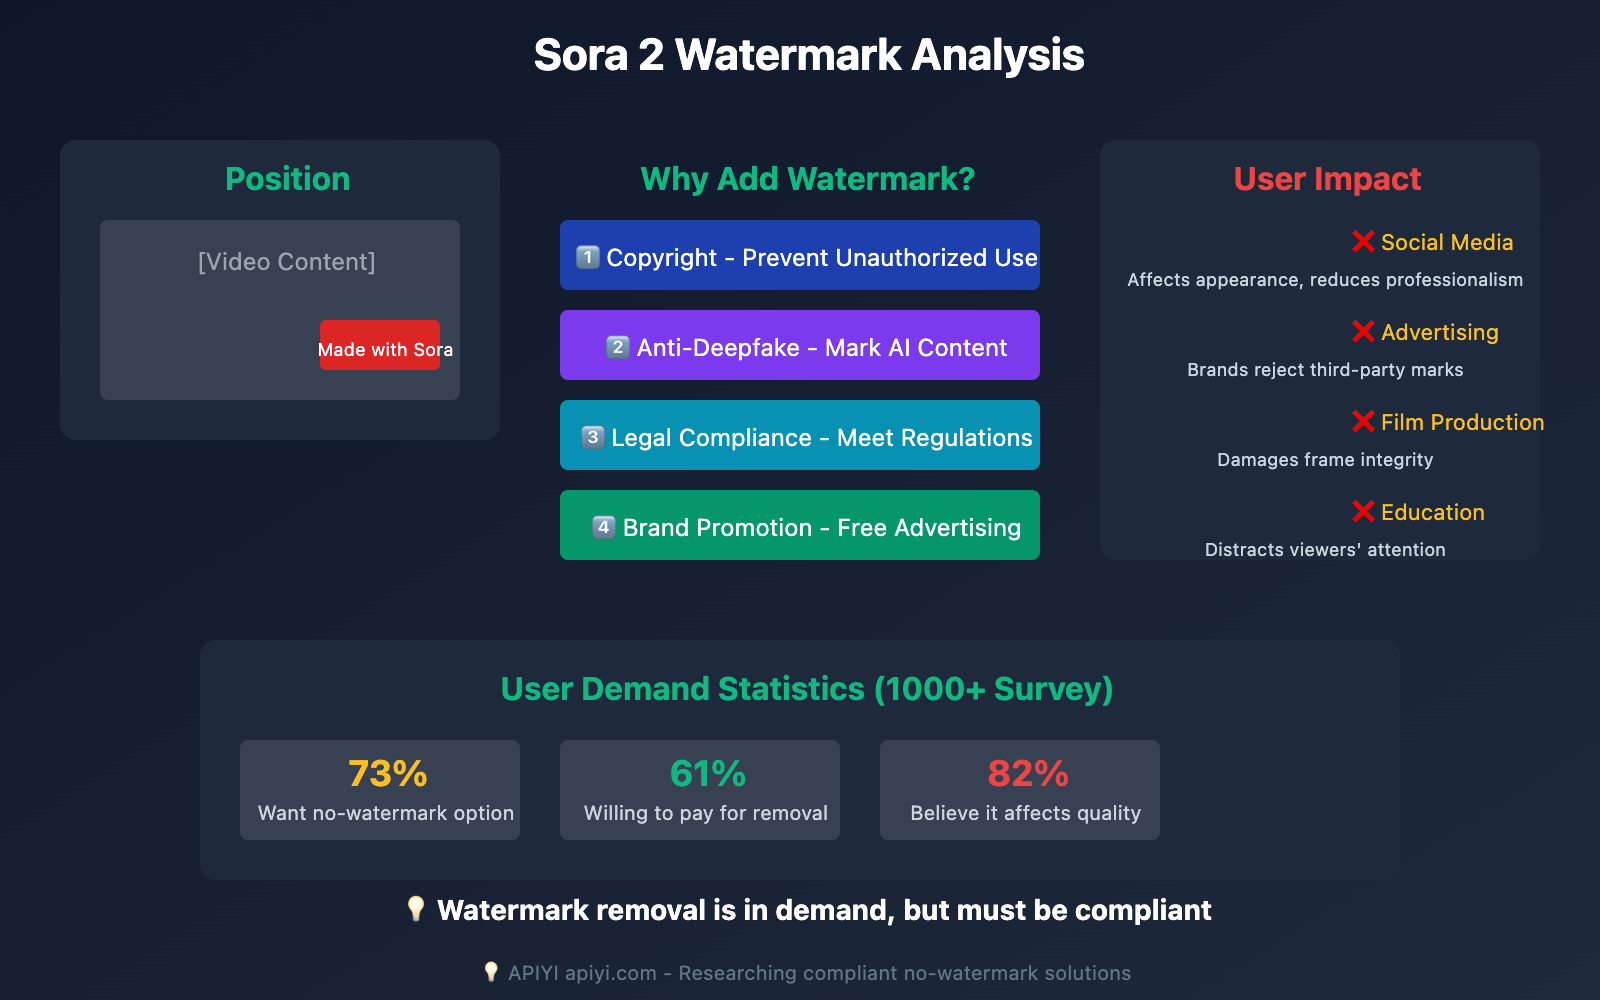Open the APIYI apiyi.com footer link
The width and height of the screenshot is (1600, 1000).
582,973
